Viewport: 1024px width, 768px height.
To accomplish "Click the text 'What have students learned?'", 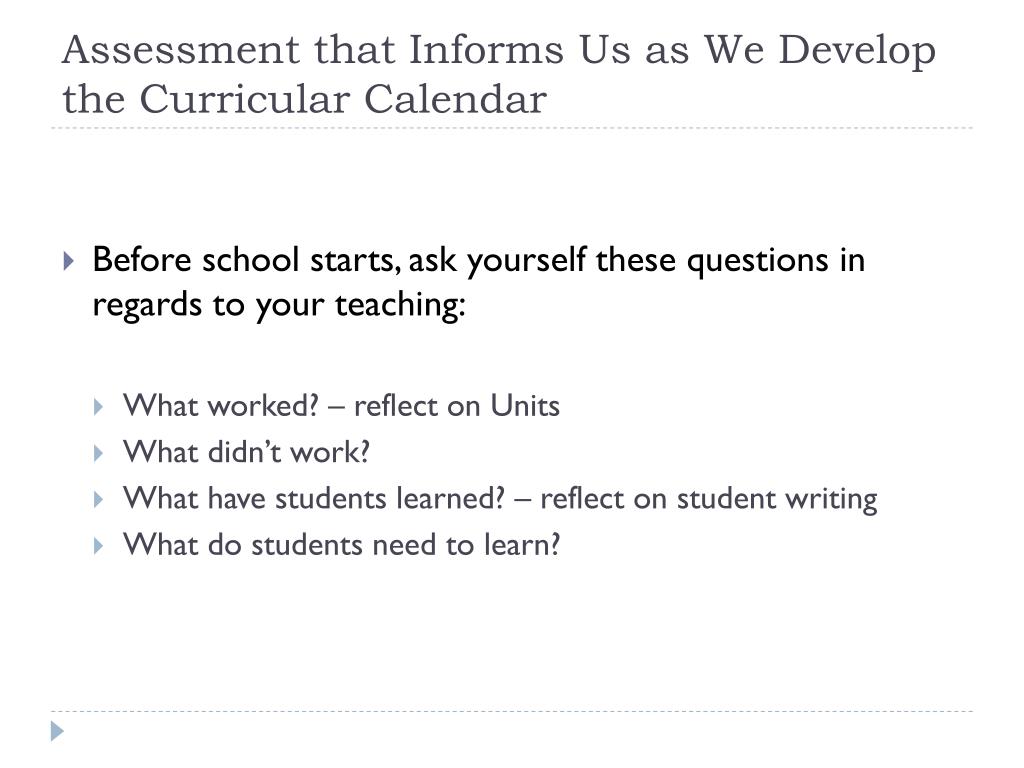I will (x=314, y=498).
